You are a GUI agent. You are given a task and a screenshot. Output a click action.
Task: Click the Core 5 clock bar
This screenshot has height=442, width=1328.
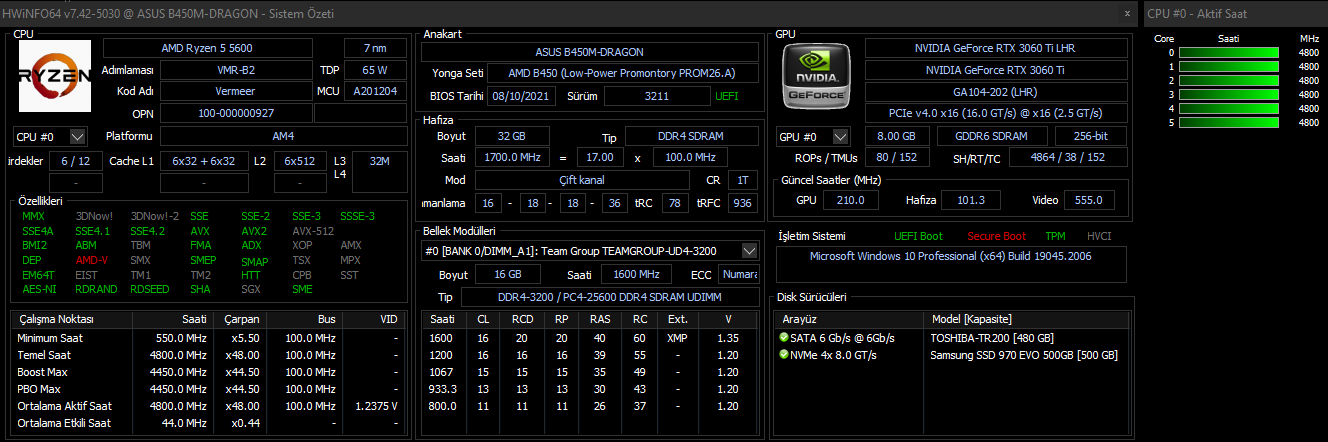click(1229, 122)
